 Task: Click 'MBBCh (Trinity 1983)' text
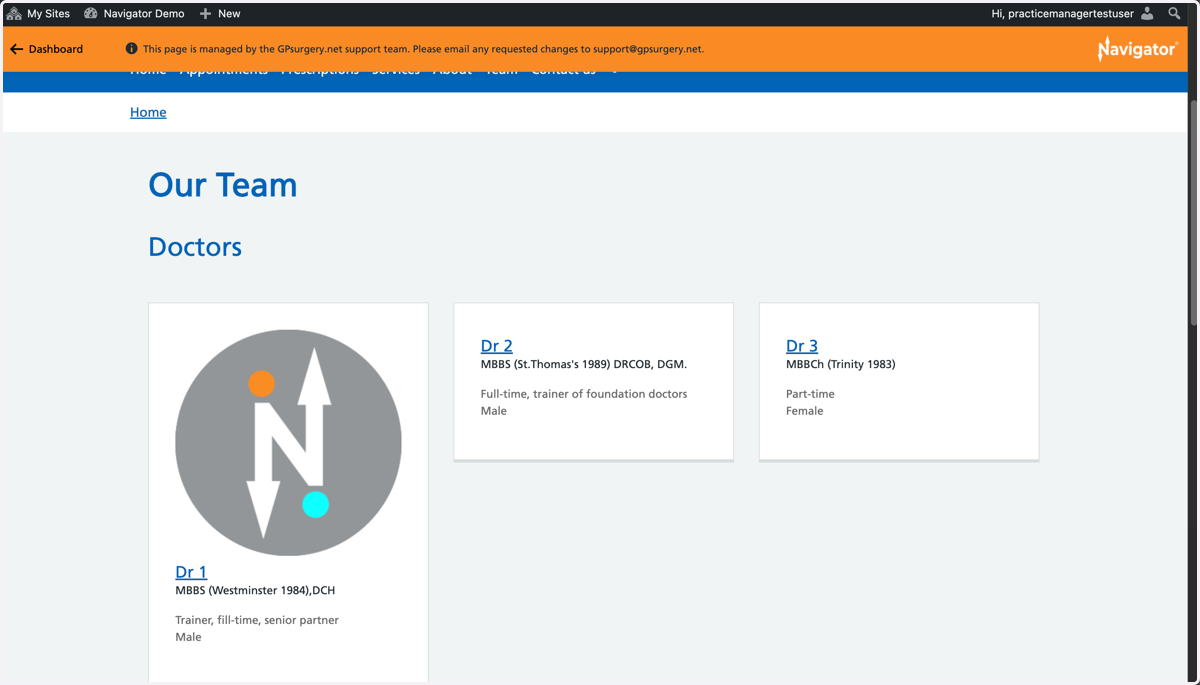point(841,364)
